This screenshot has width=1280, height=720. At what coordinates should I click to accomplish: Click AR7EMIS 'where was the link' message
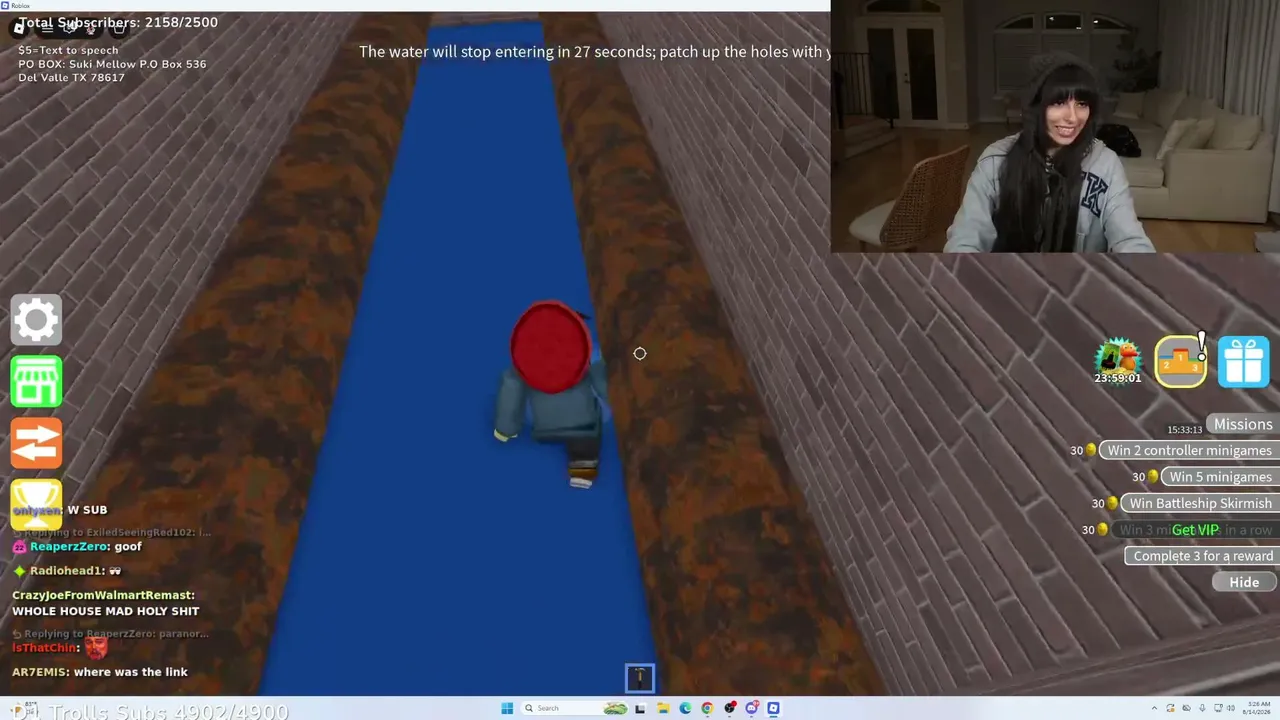coord(100,672)
